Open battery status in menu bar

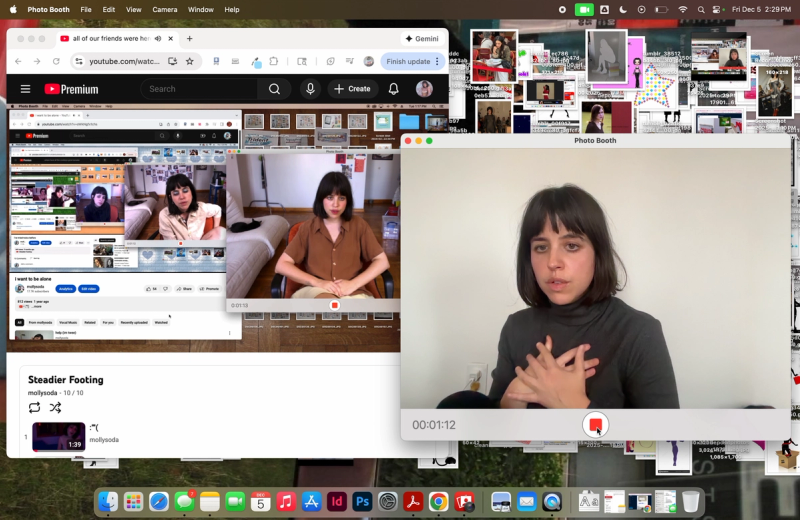coord(661,9)
